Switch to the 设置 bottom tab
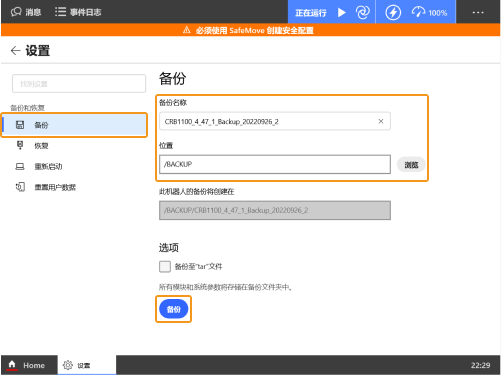This screenshot has height=375, width=501. [87, 365]
